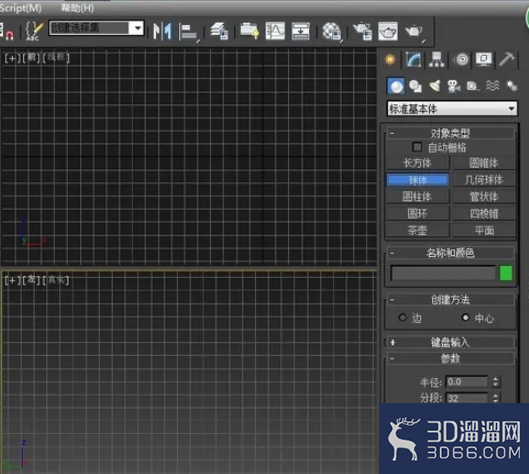Click the 平面 plane button

coord(484,231)
